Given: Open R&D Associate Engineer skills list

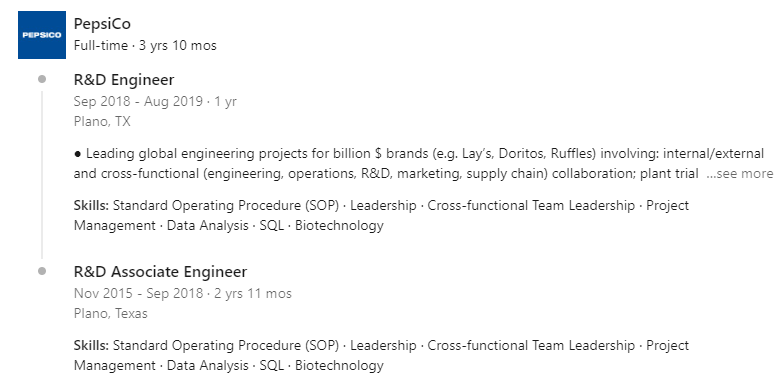Looking at the screenshot, I should (381, 356).
